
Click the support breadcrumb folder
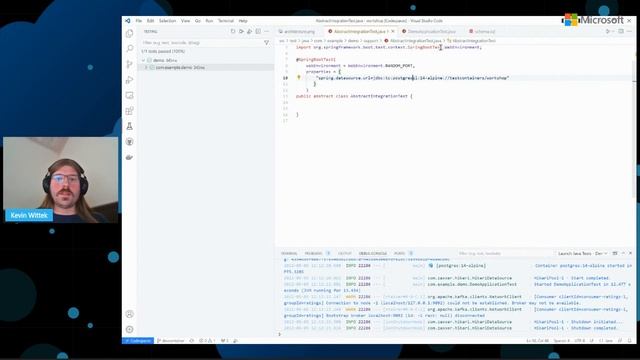tap(371, 41)
